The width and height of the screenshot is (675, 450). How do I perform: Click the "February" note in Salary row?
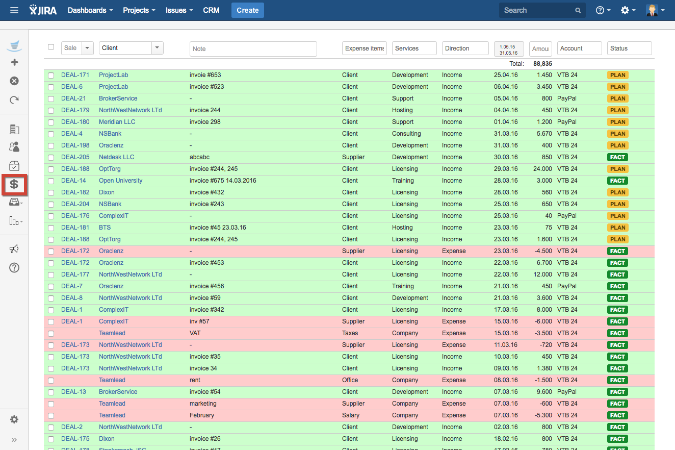201,416
